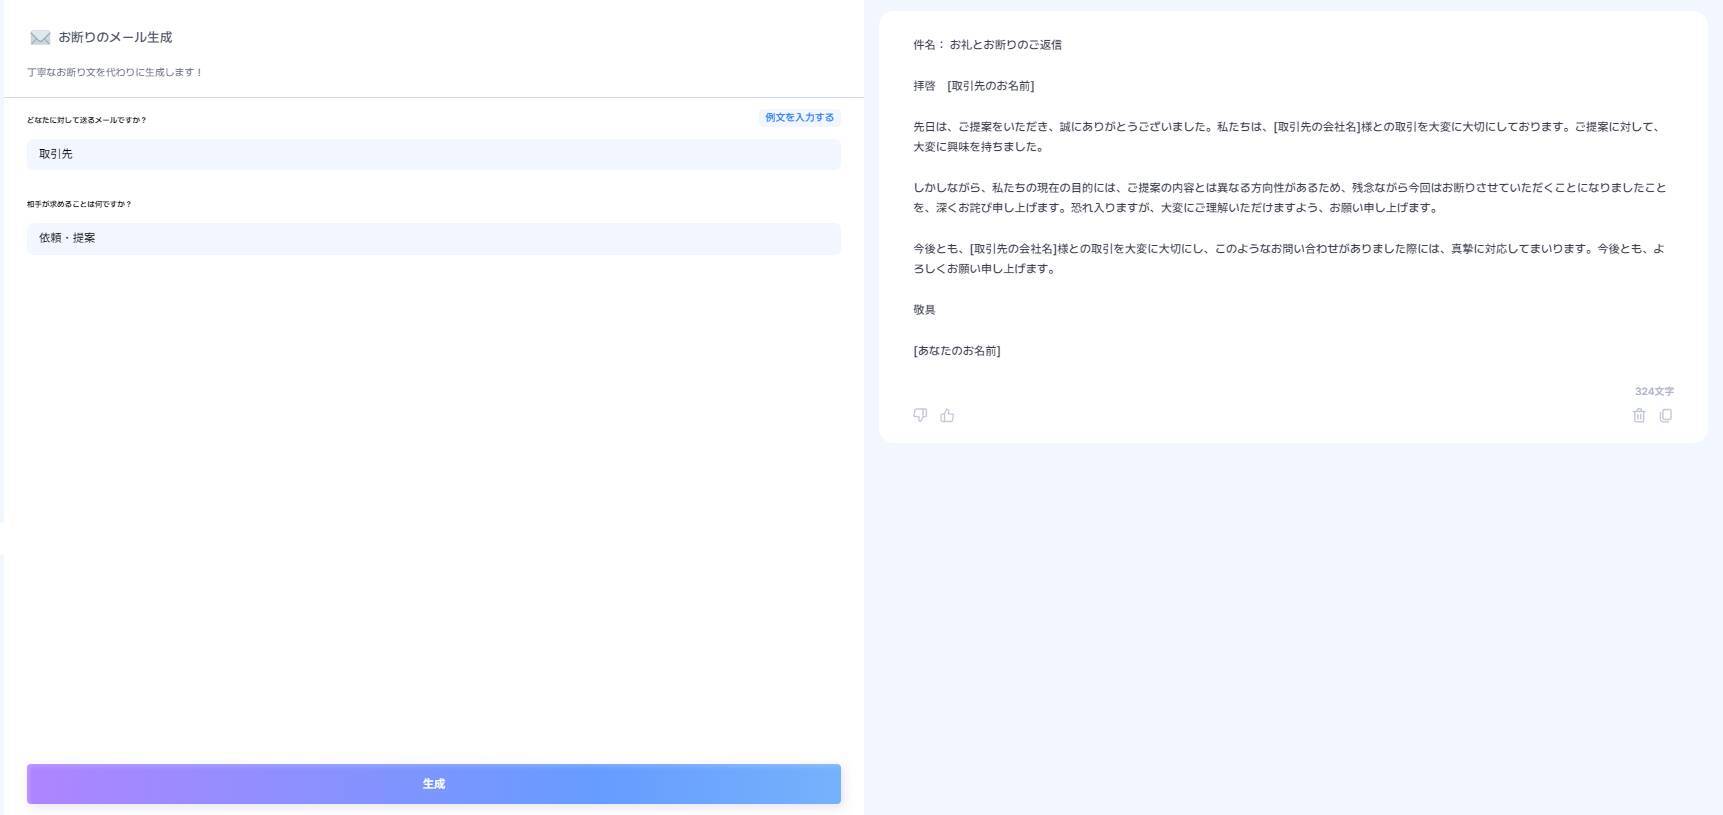This screenshot has height=815, width=1723.
Task: Click the thumbs down icon on the result
Action: pos(920,415)
